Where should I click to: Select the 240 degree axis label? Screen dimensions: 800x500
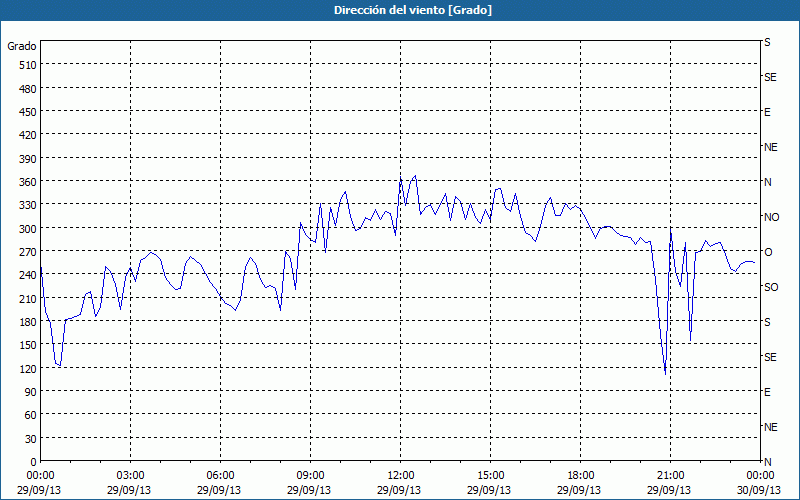pos(28,276)
